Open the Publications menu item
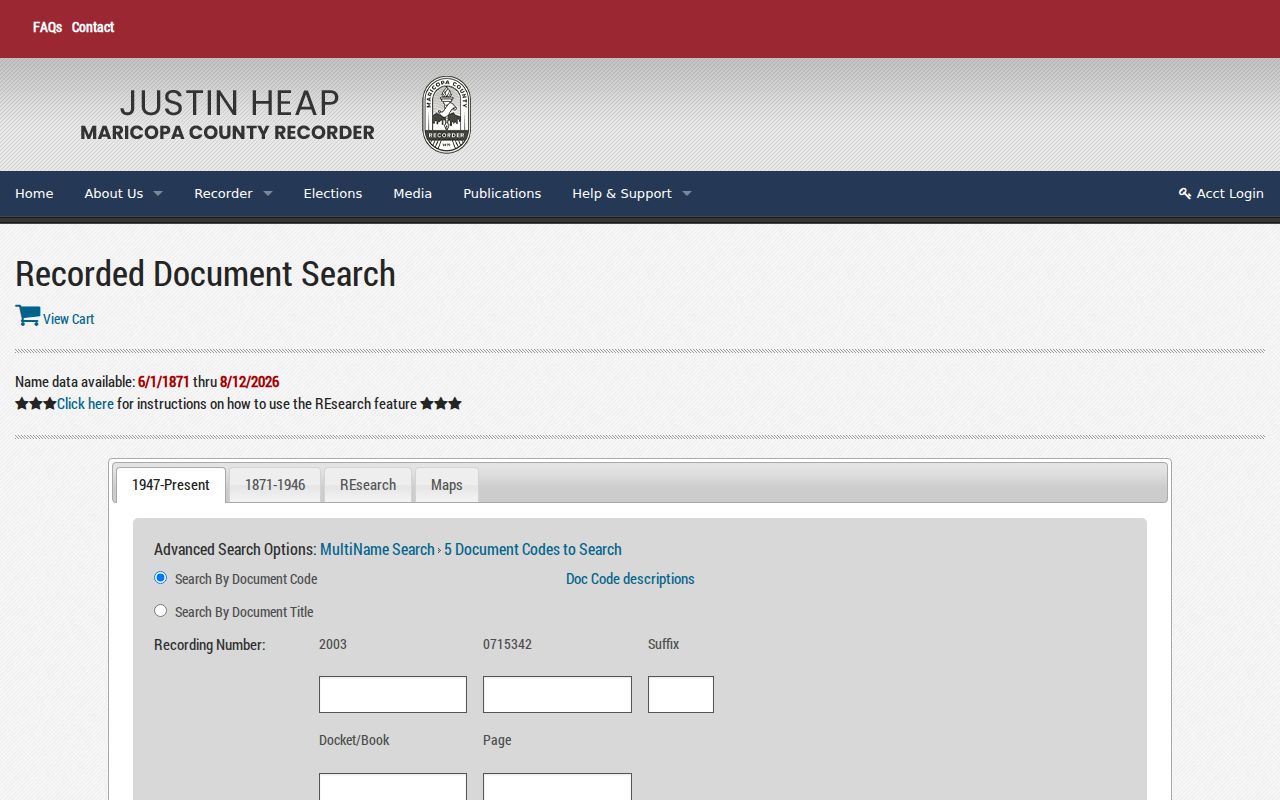The width and height of the screenshot is (1280, 800). point(502,194)
